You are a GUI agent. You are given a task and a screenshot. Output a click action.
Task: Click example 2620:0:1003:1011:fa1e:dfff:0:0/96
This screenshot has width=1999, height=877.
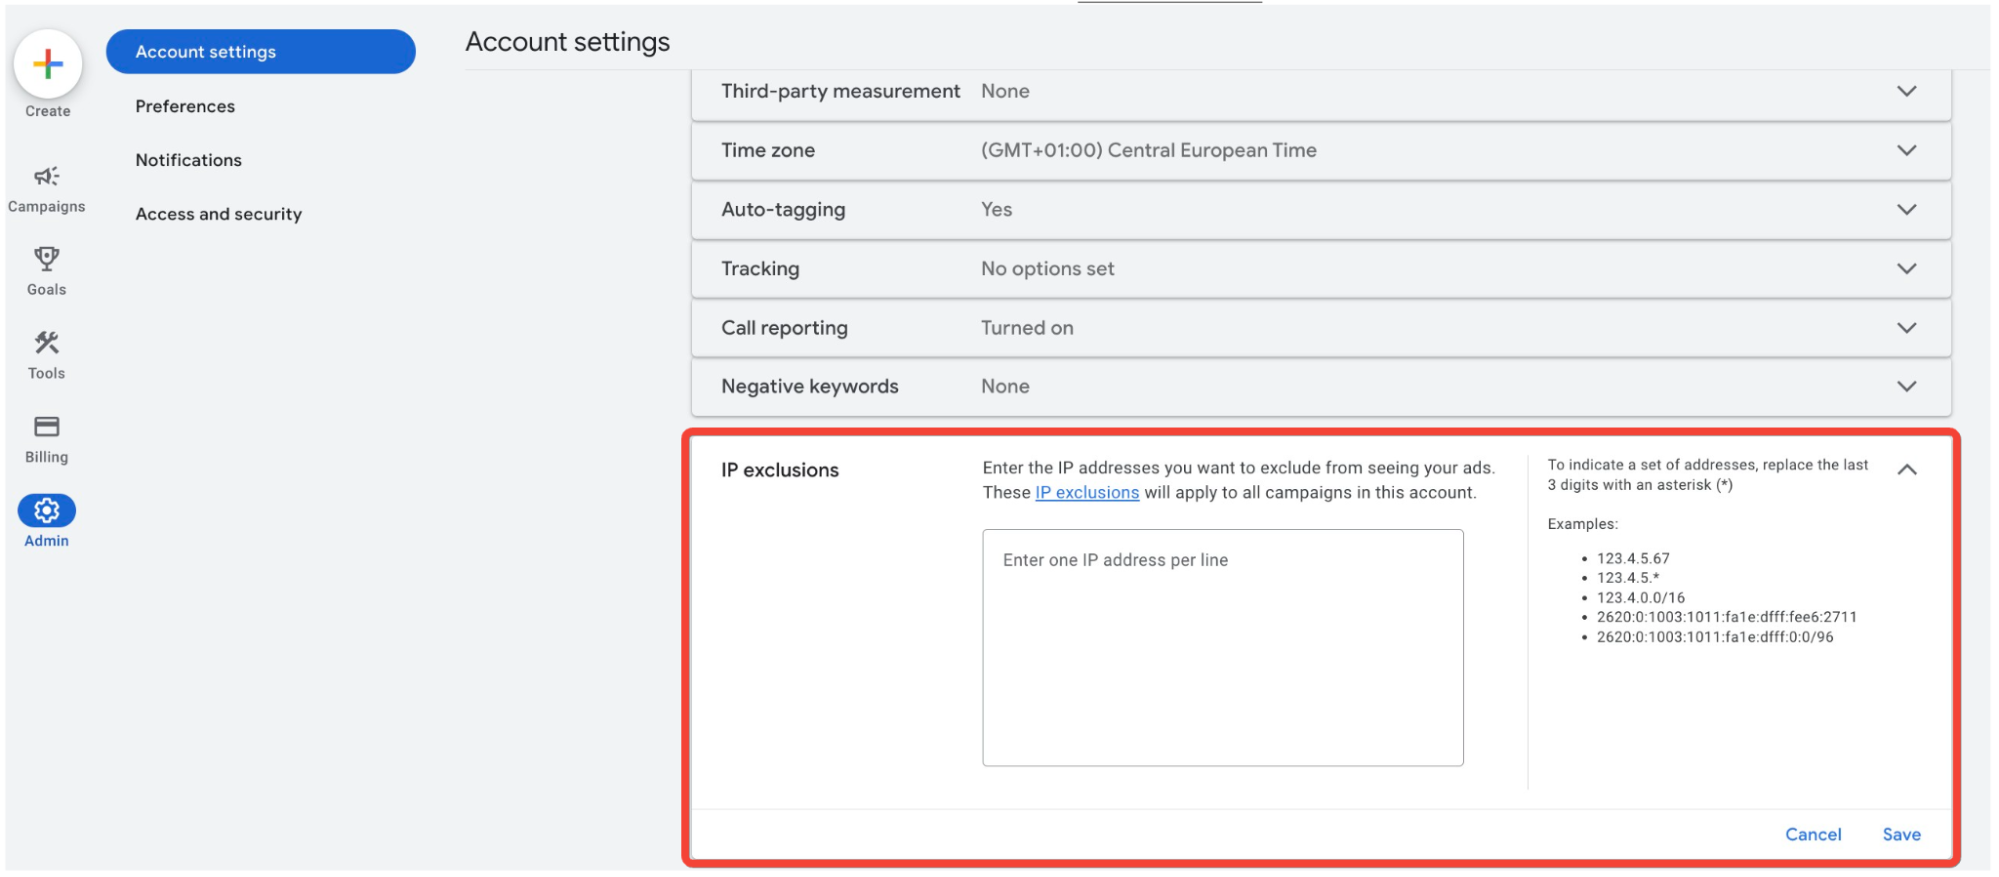coord(1715,637)
